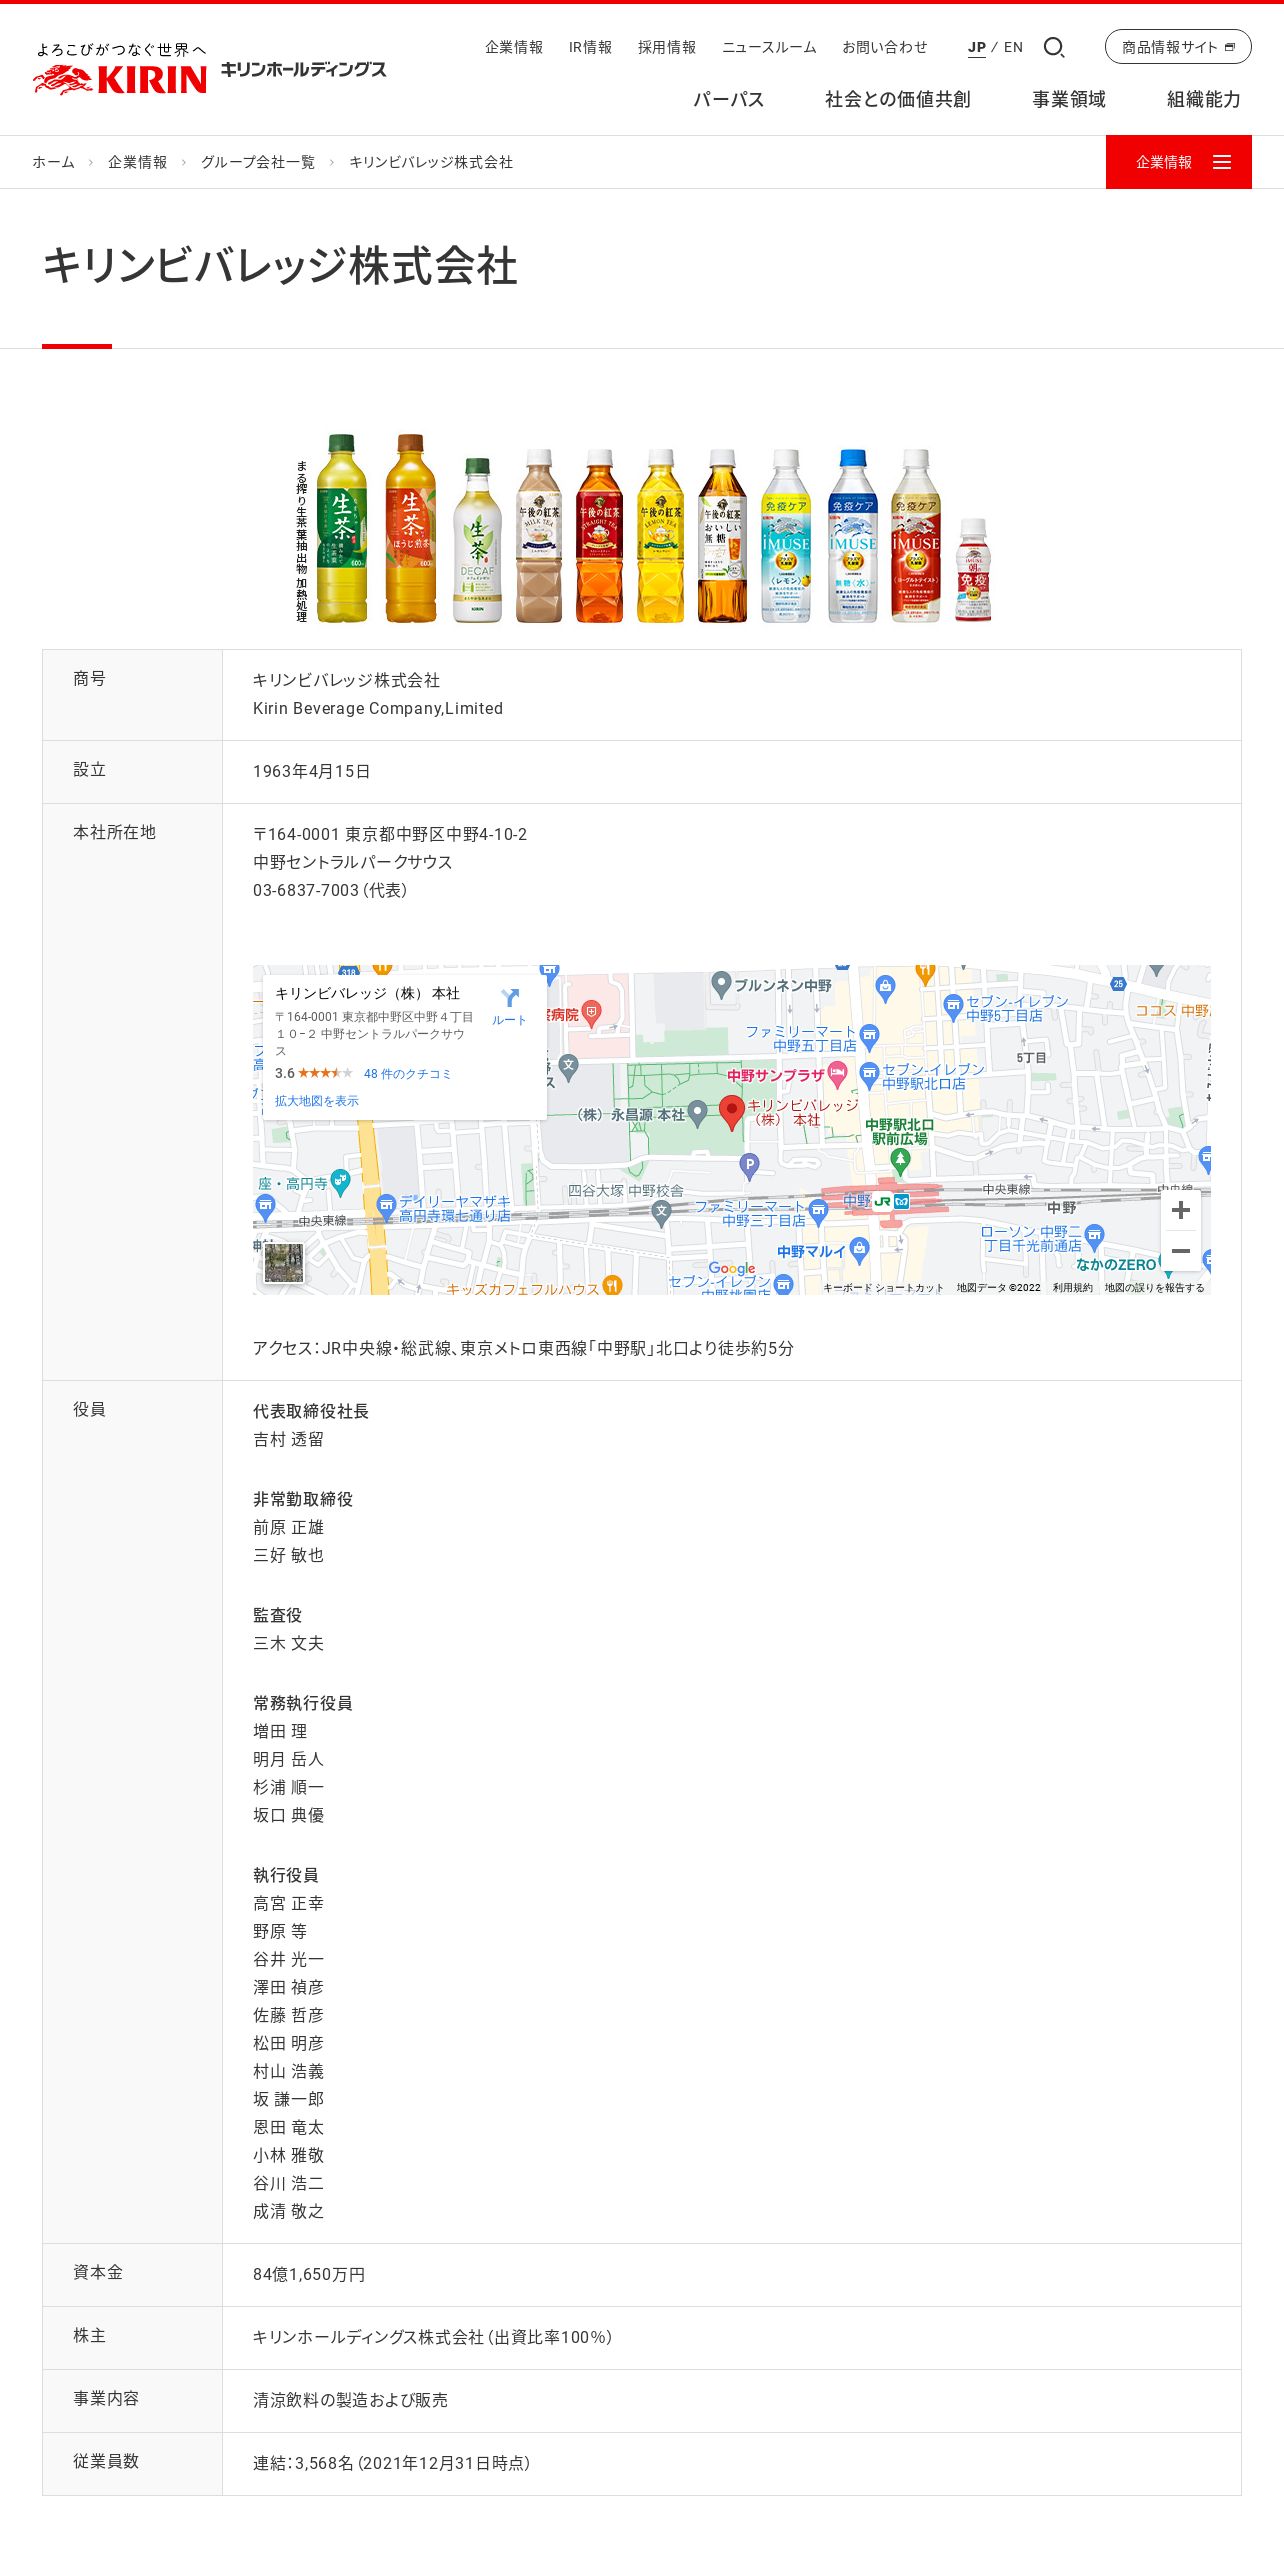The height and width of the screenshot is (2568, 1284).
Task: Click the ブルンネン中野 map marker
Action: pos(721,985)
